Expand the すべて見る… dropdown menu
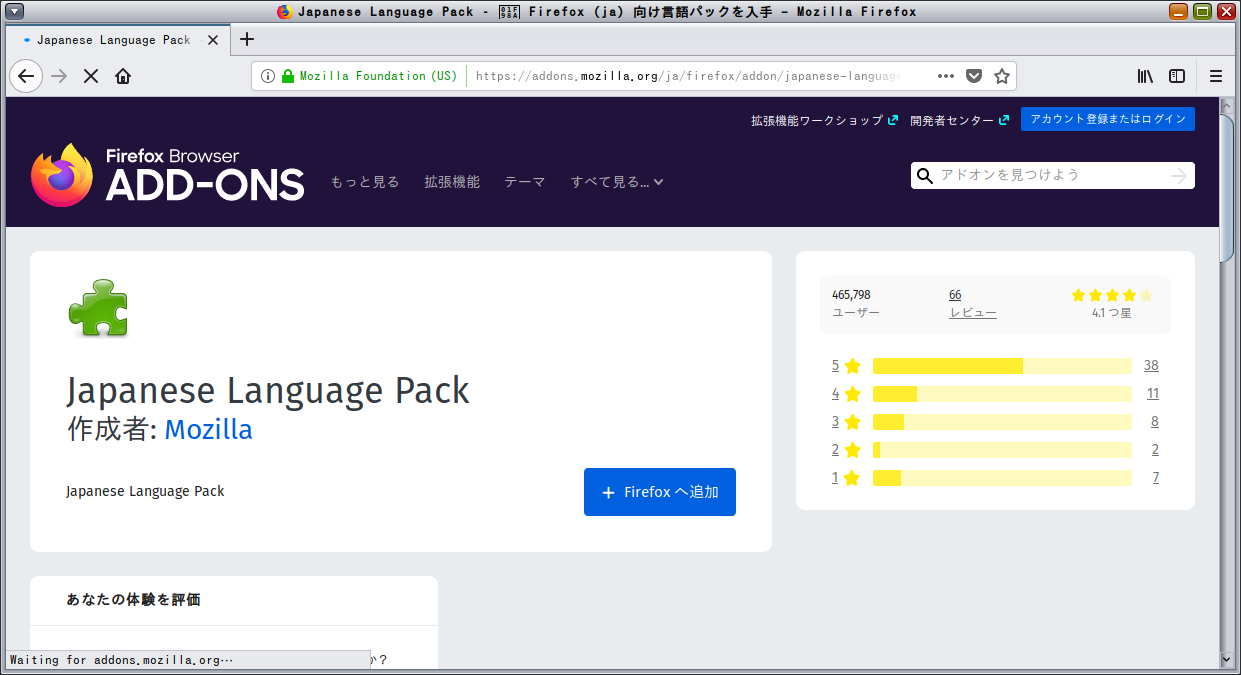 (617, 182)
